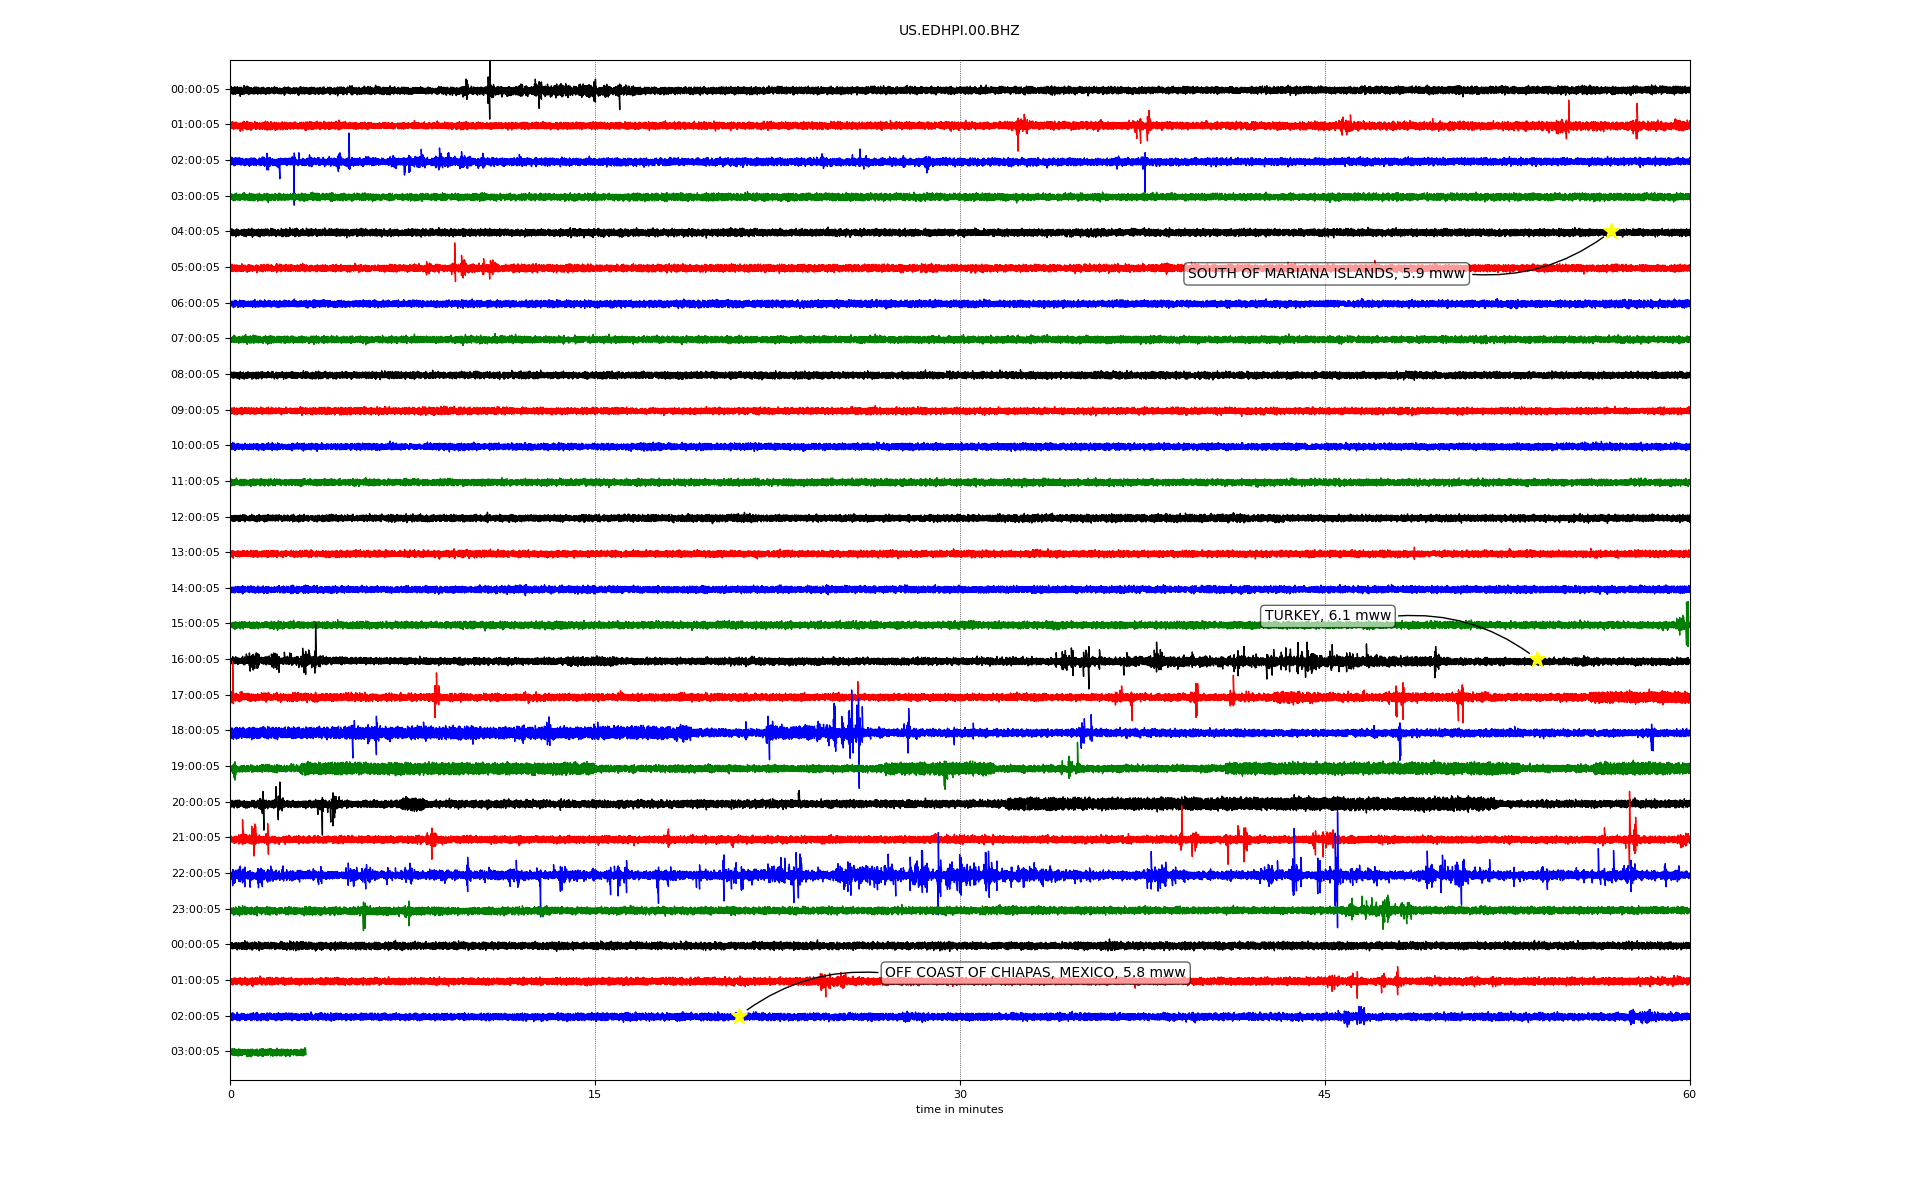Image resolution: width=1920 pixels, height=1200 pixels.
Task: Click the 19:00:05 trace time label
Action: point(195,767)
